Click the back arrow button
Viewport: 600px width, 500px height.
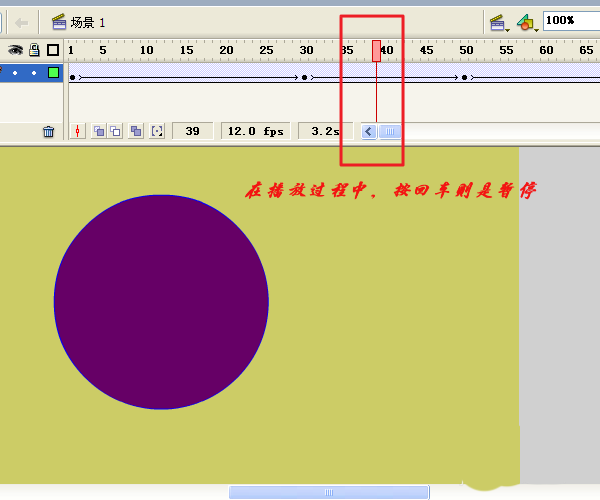[21, 23]
